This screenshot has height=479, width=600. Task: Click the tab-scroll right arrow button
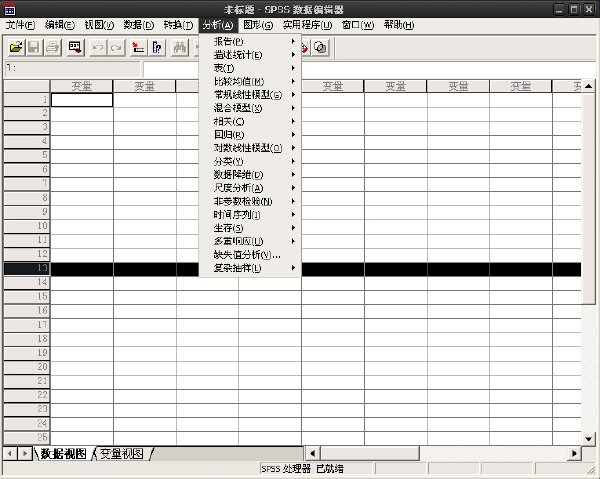(25, 454)
